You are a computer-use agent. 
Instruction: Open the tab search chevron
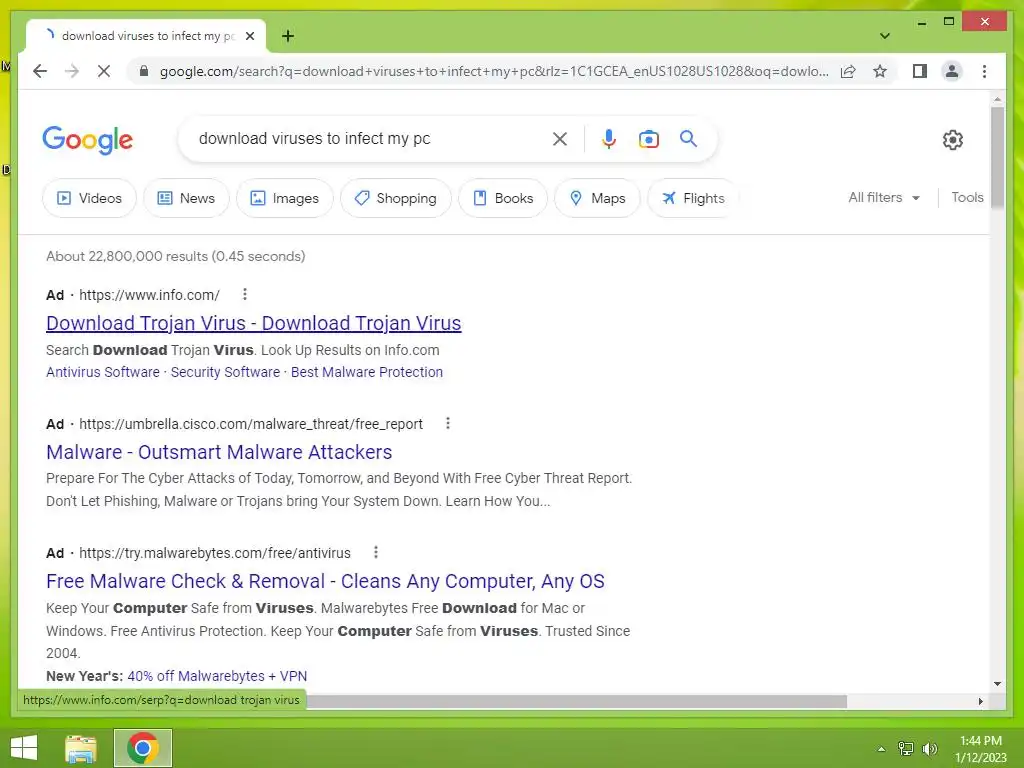[884, 36]
